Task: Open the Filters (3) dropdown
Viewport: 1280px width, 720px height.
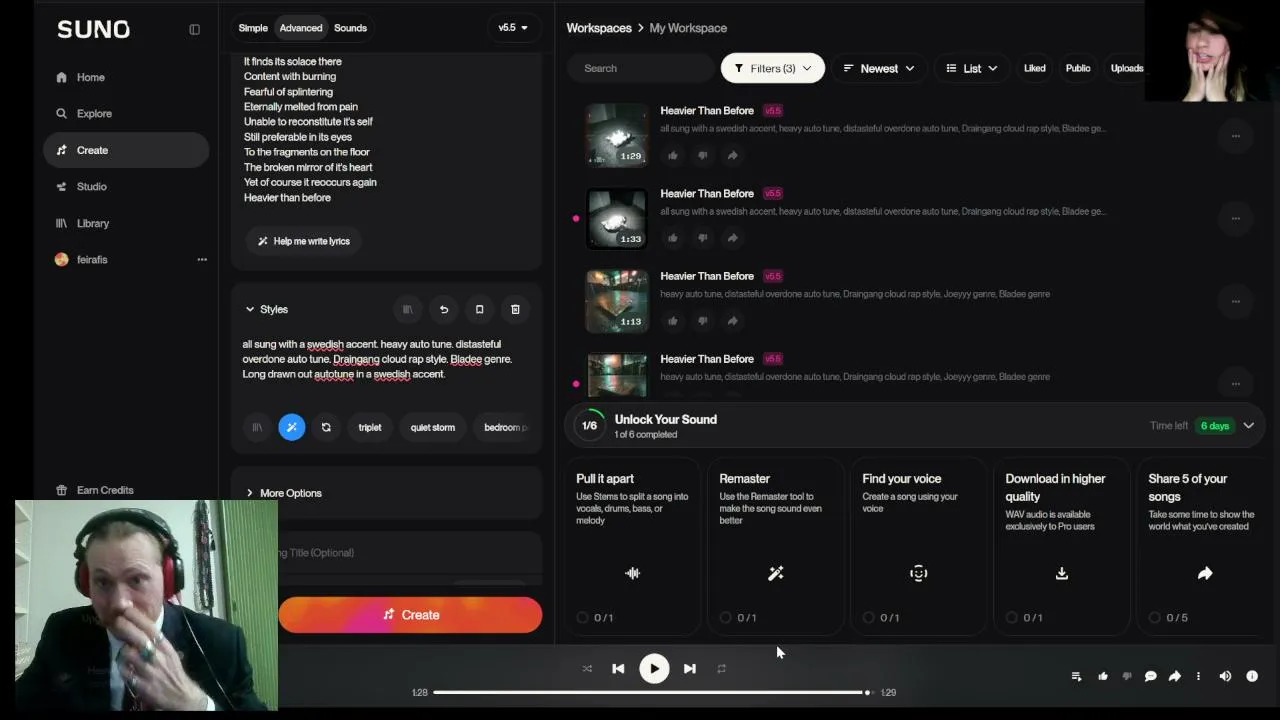Action: tap(773, 68)
